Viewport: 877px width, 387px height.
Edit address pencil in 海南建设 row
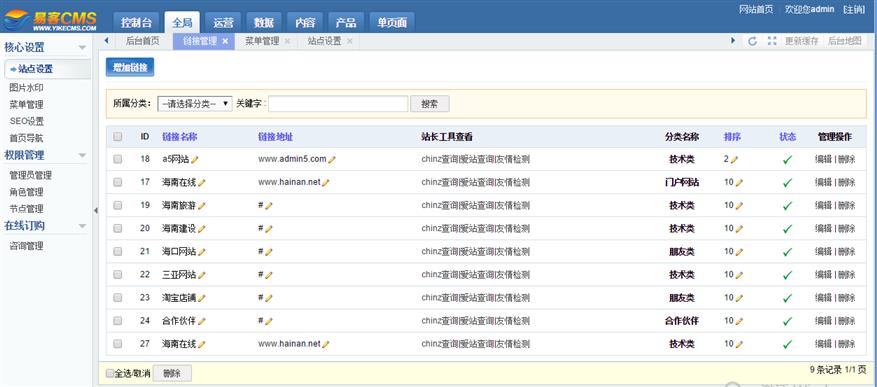(x=268, y=229)
